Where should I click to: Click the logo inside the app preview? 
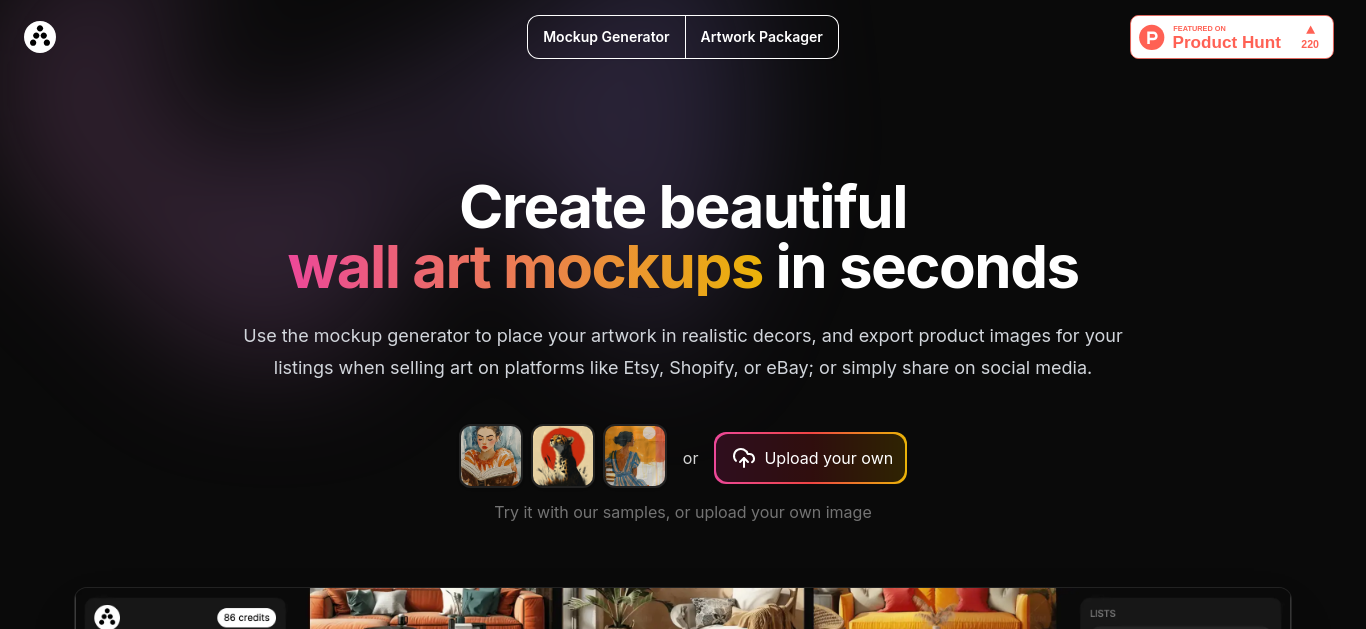pos(107,617)
